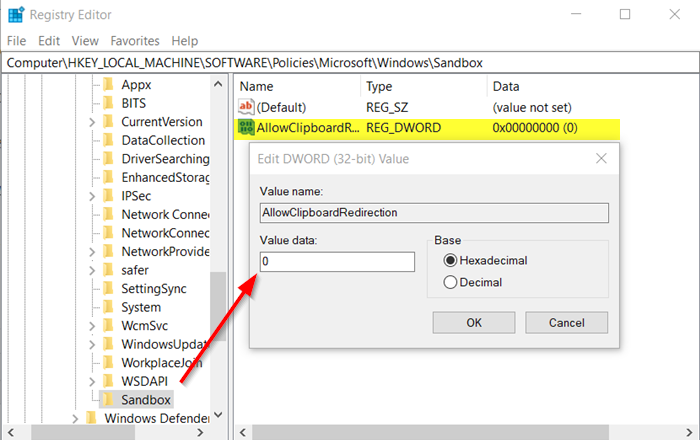
Task: Click the Network Connections folder icon
Action: tap(108, 214)
